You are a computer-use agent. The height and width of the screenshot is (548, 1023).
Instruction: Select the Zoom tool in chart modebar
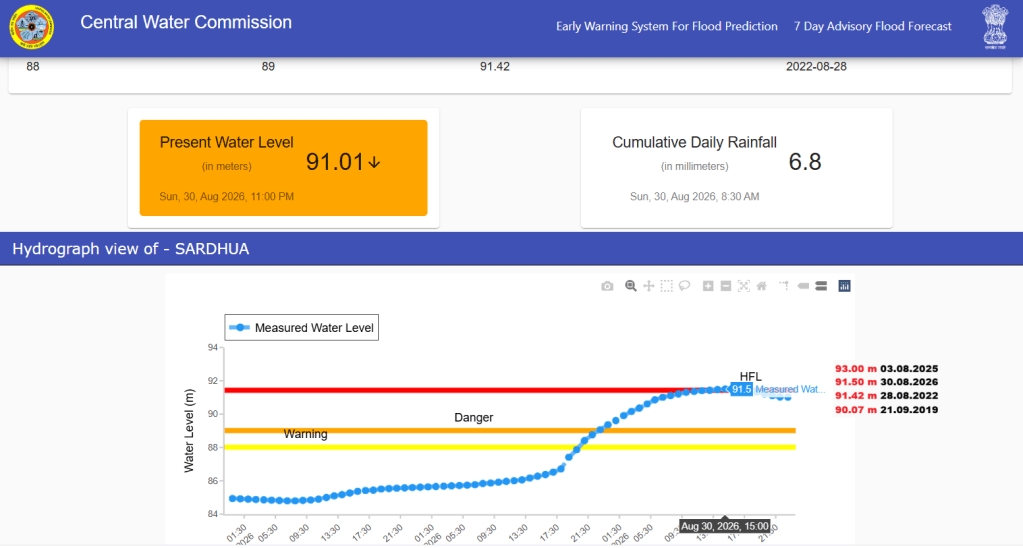pyautogui.click(x=630, y=286)
